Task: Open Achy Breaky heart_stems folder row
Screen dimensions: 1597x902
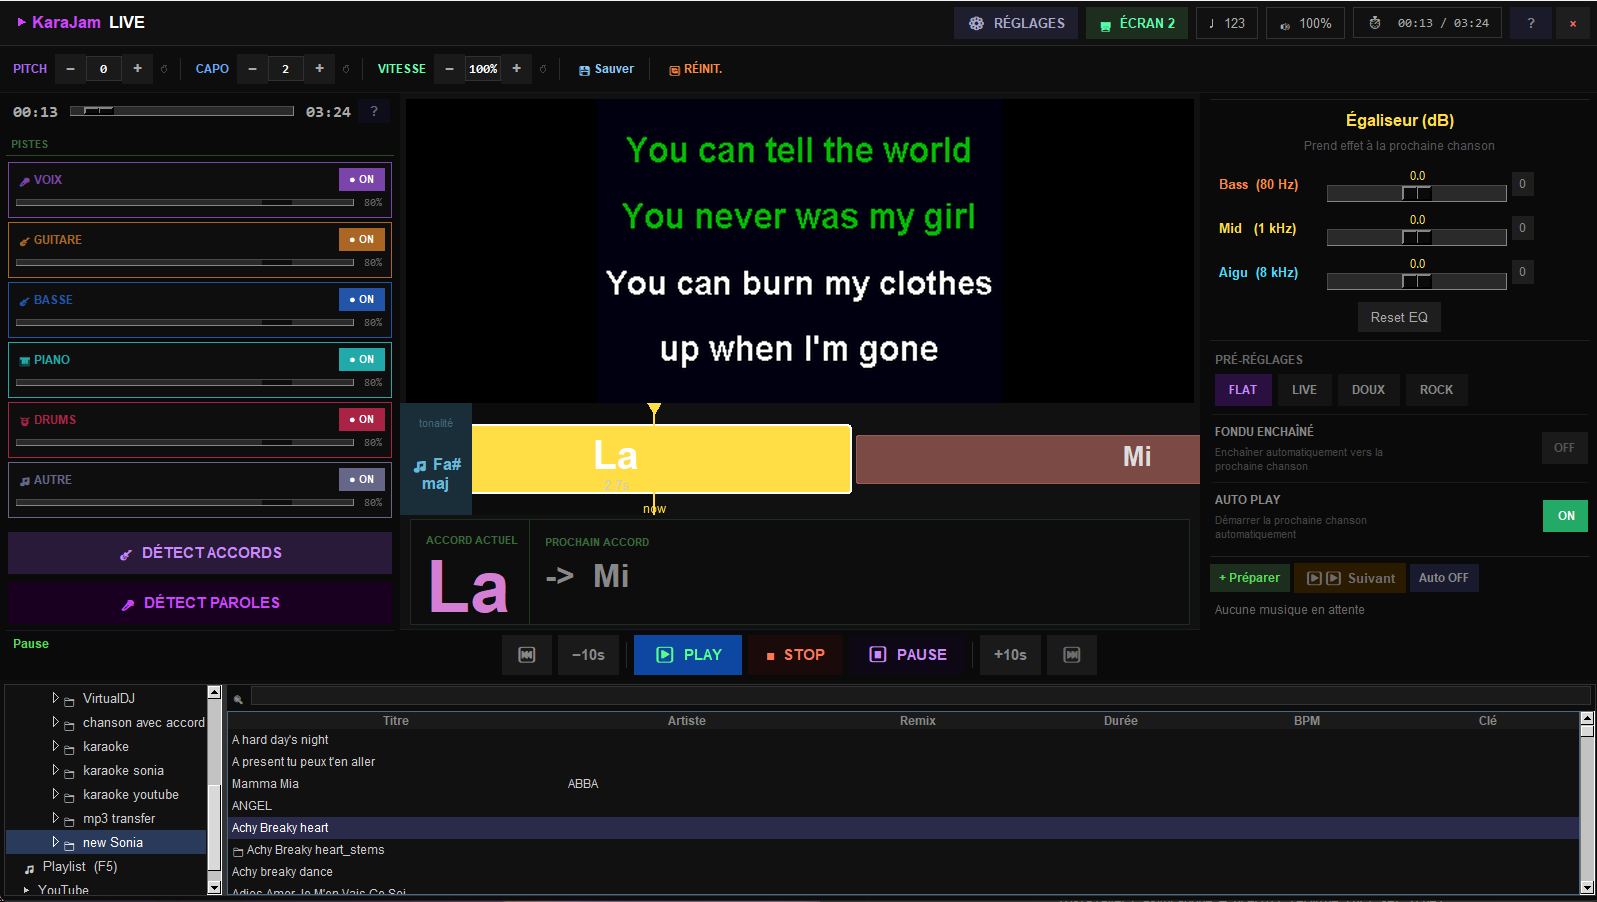Action: [903, 850]
